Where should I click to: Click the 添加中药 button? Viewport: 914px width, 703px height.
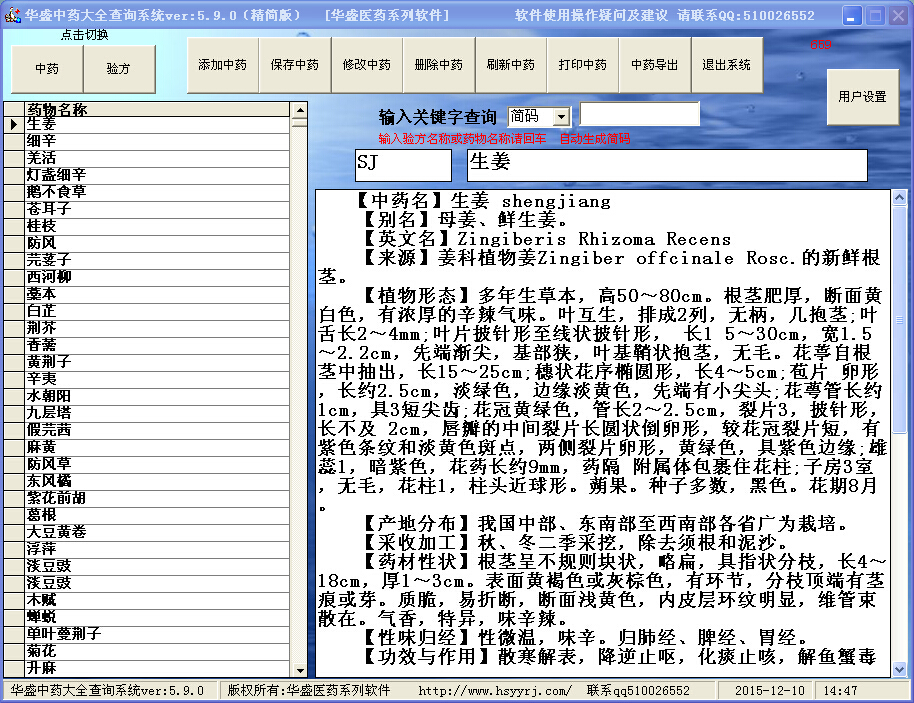(223, 65)
